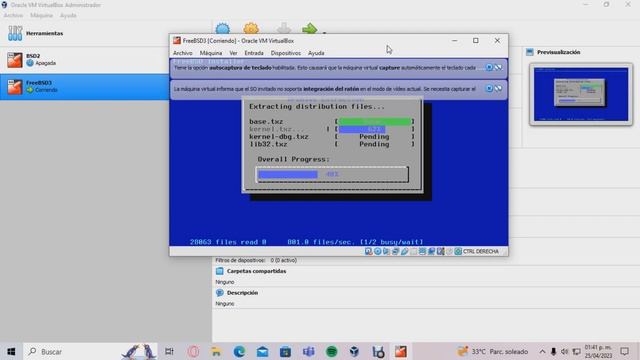Select the FreeBSD3 running machine entry
The image size is (640, 360).
point(84,87)
